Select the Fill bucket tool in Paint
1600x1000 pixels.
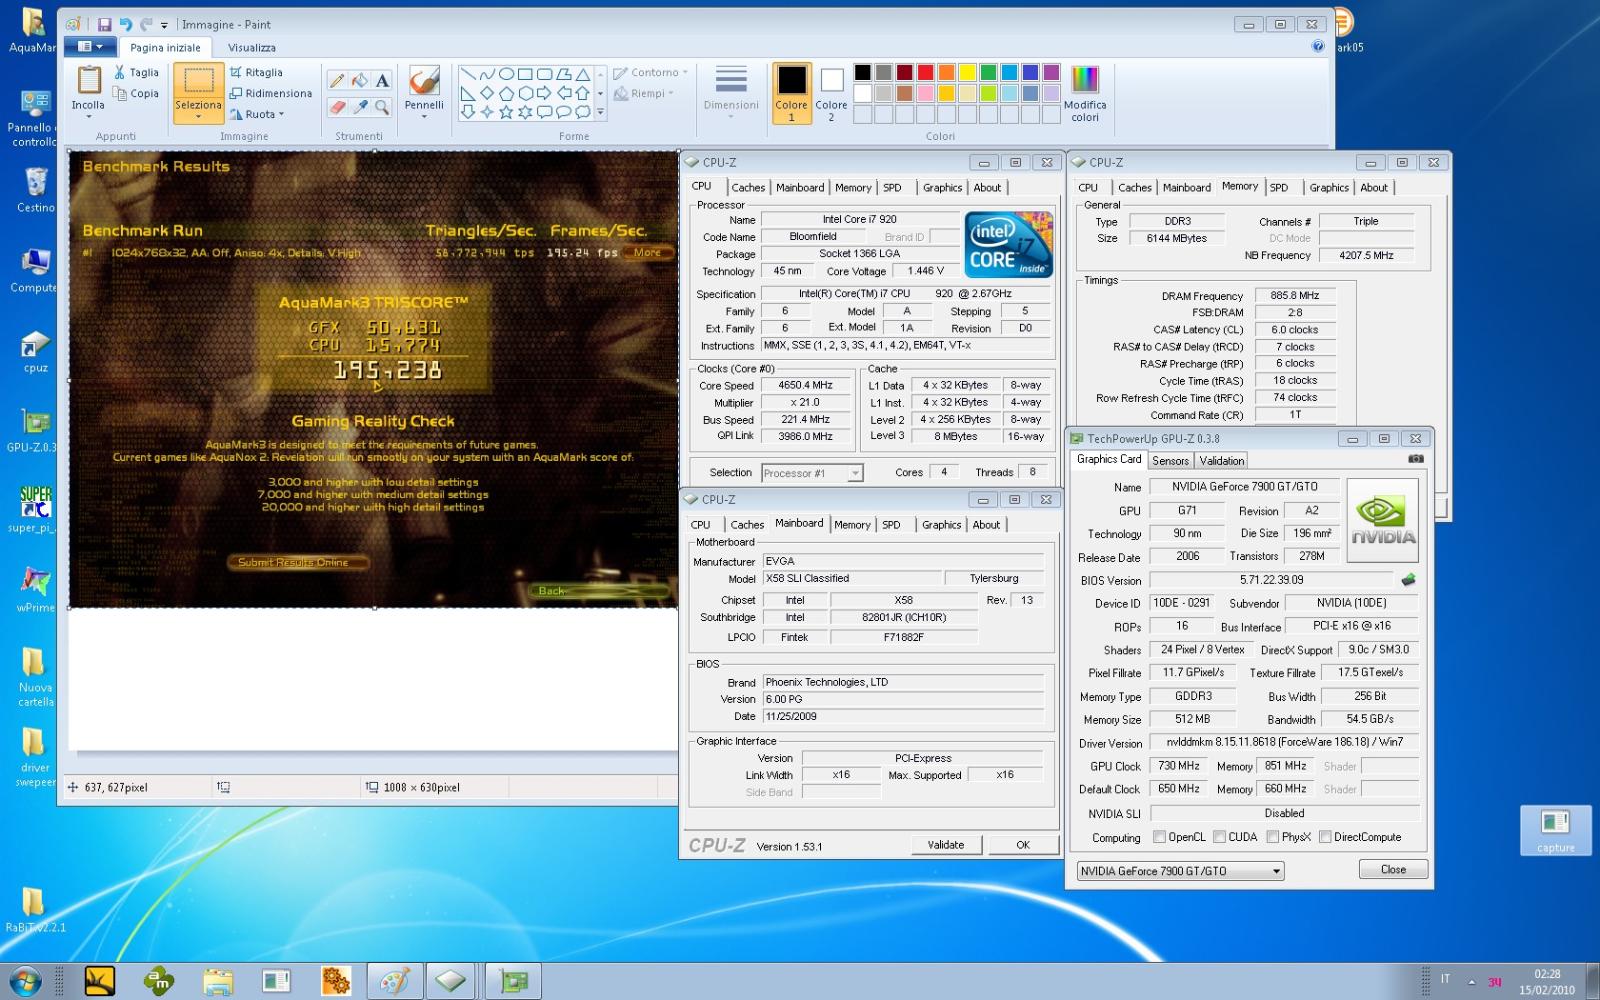coord(360,80)
